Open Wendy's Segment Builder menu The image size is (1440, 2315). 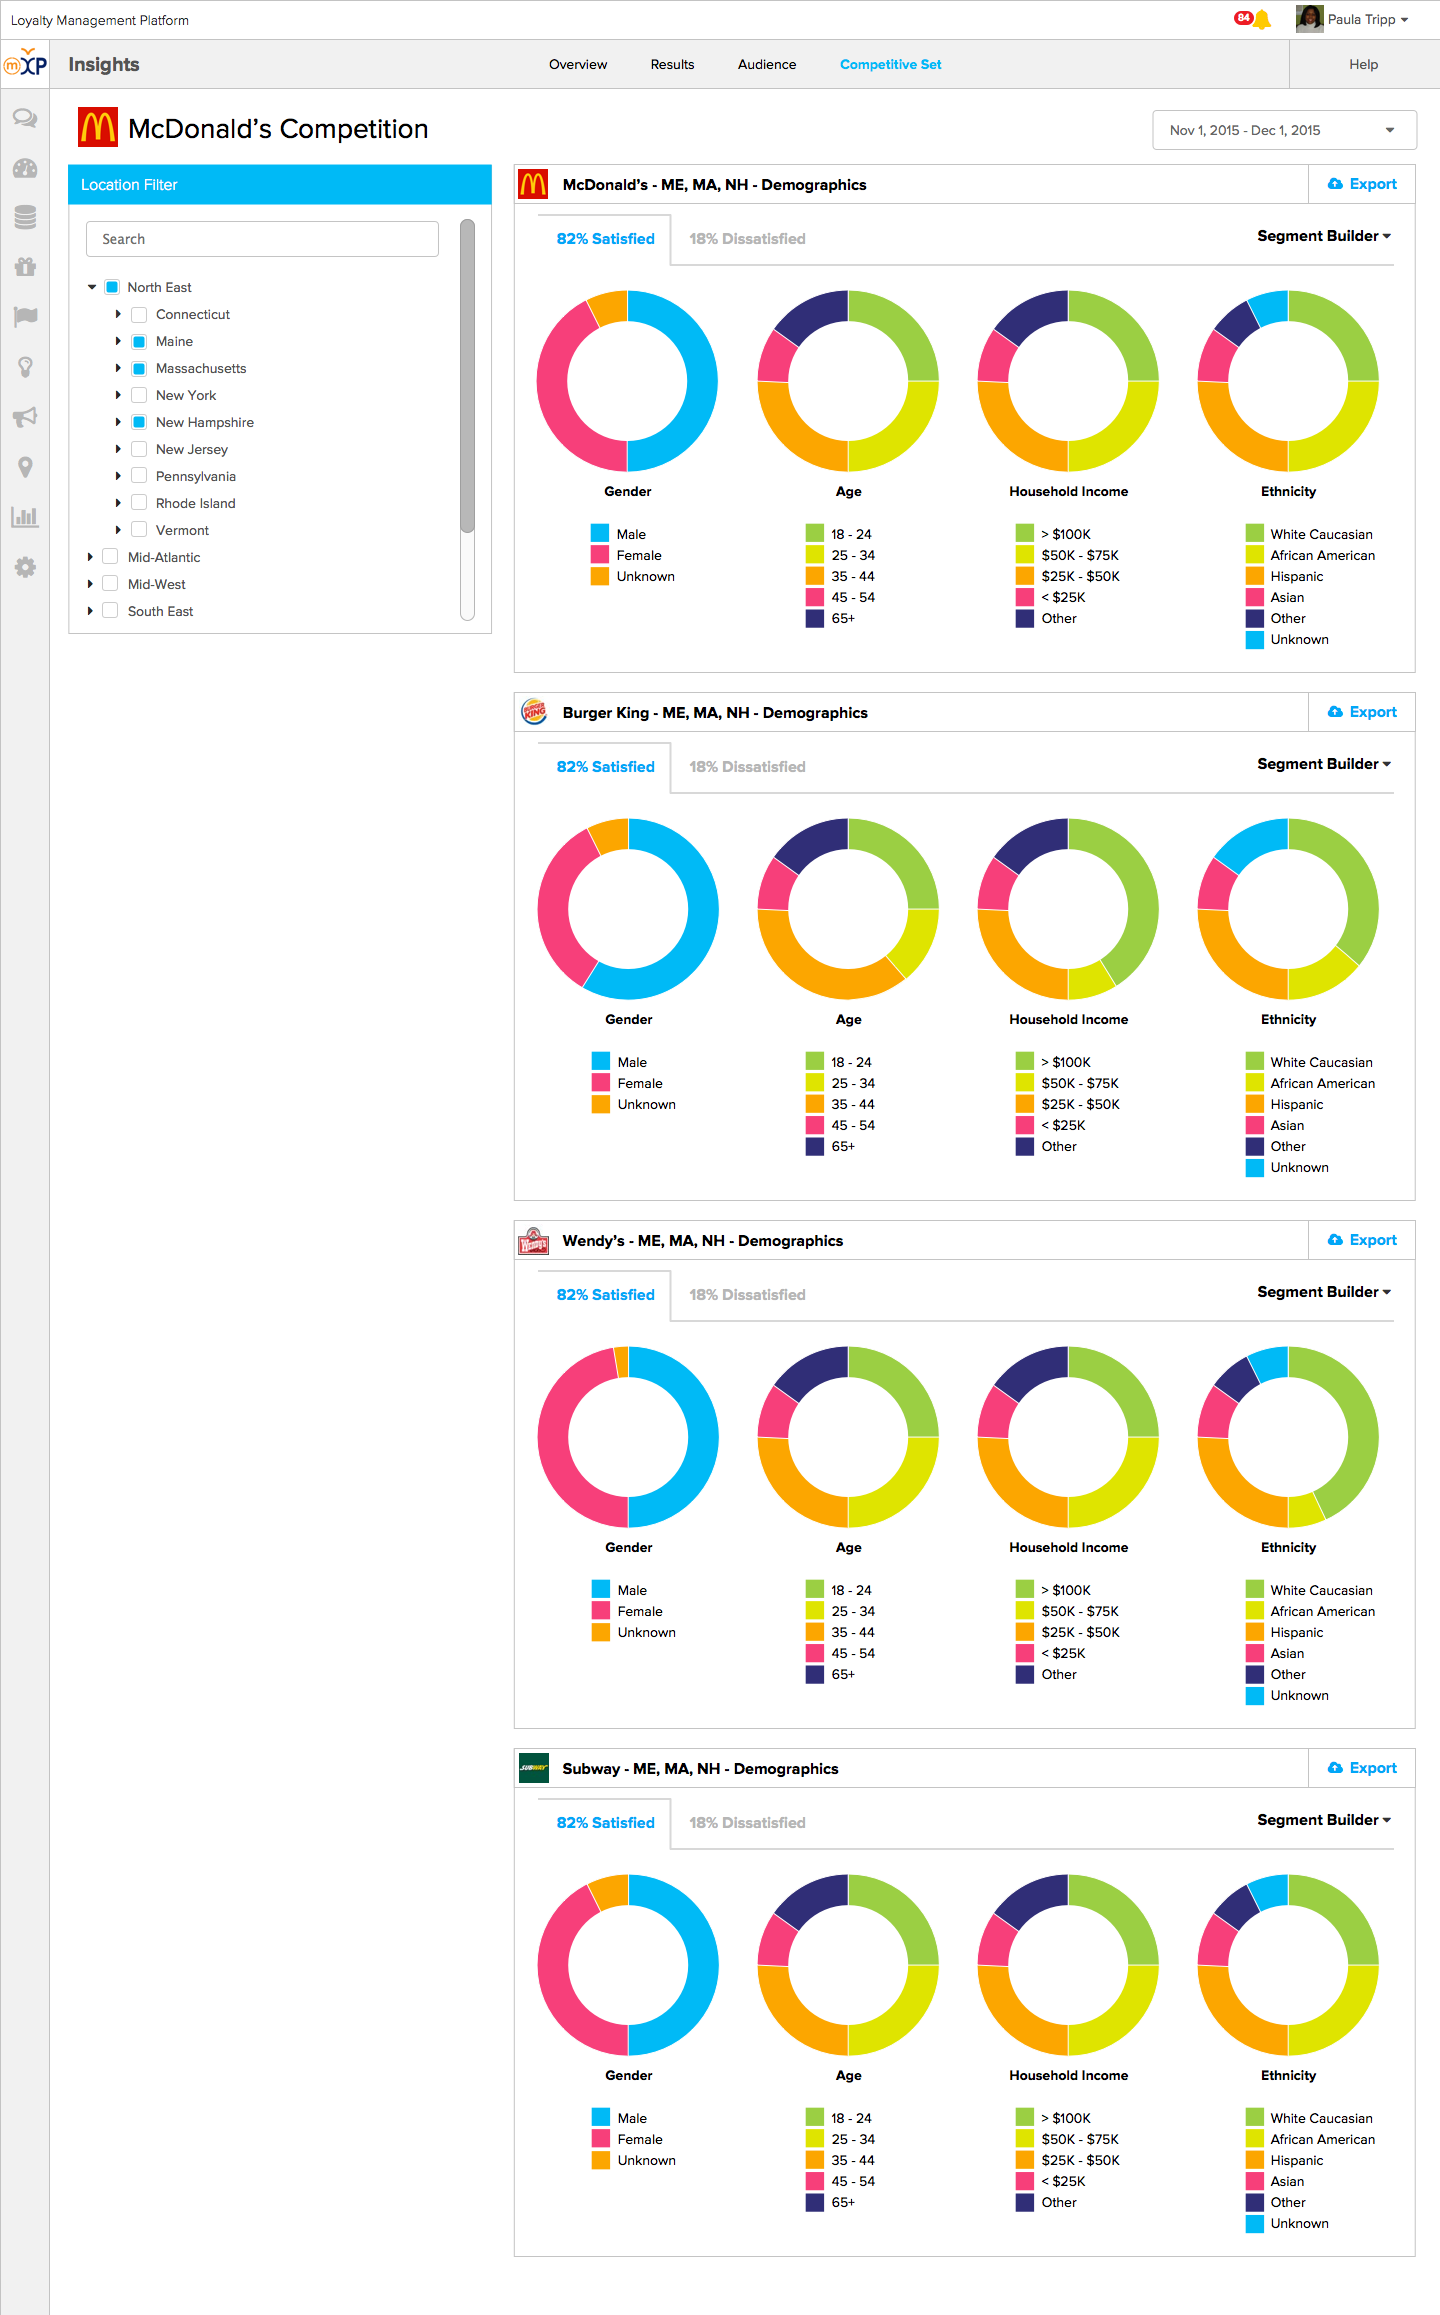point(1324,1292)
